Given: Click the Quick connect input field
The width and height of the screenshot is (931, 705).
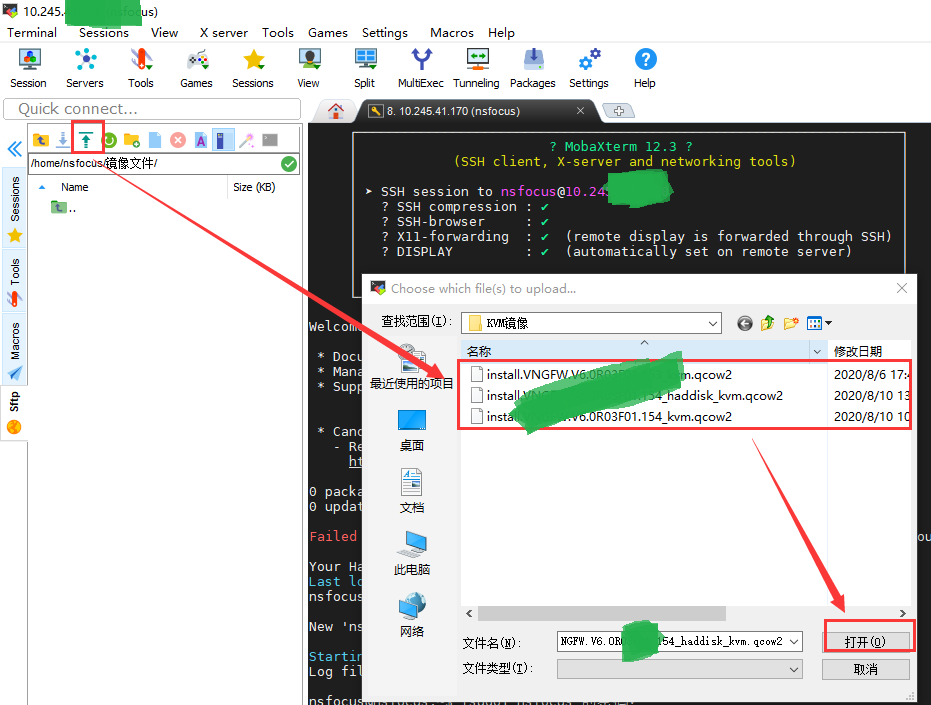Looking at the screenshot, I should click(x=152, y=109).
